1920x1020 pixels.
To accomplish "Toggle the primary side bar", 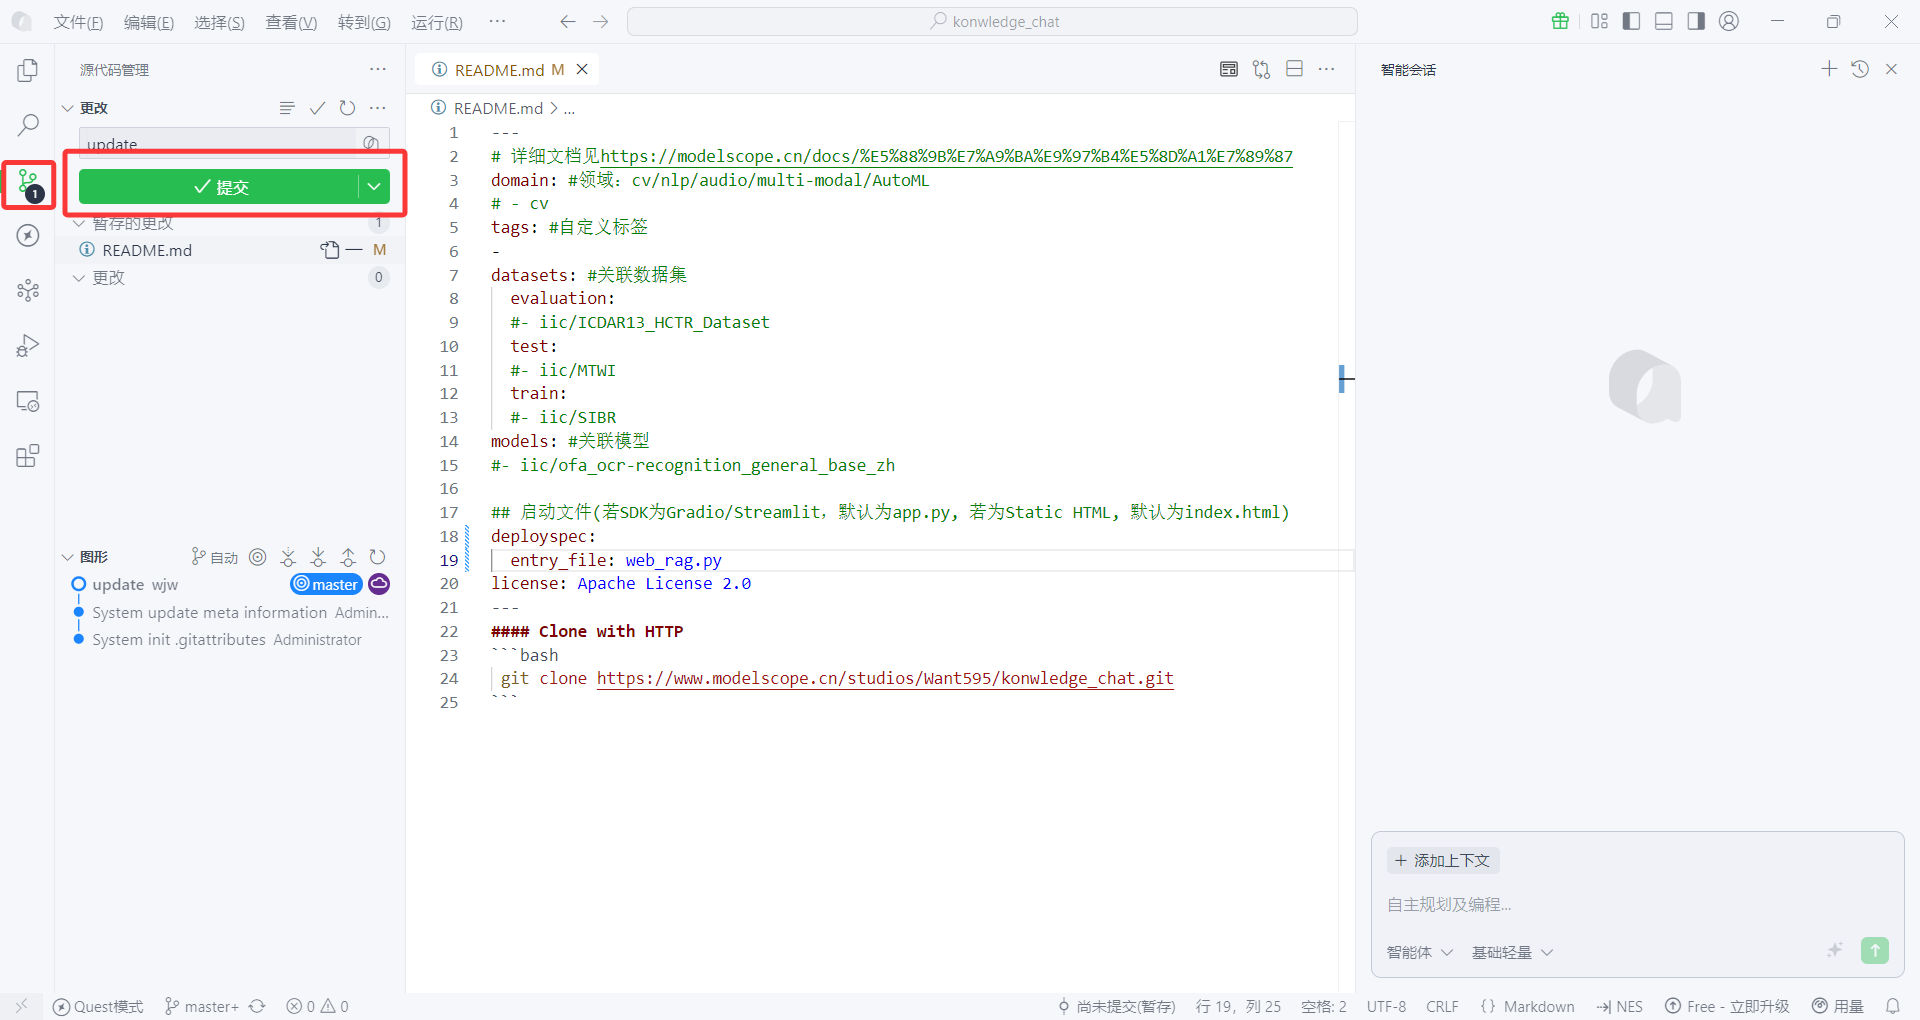I will (x=1631, y=21).
